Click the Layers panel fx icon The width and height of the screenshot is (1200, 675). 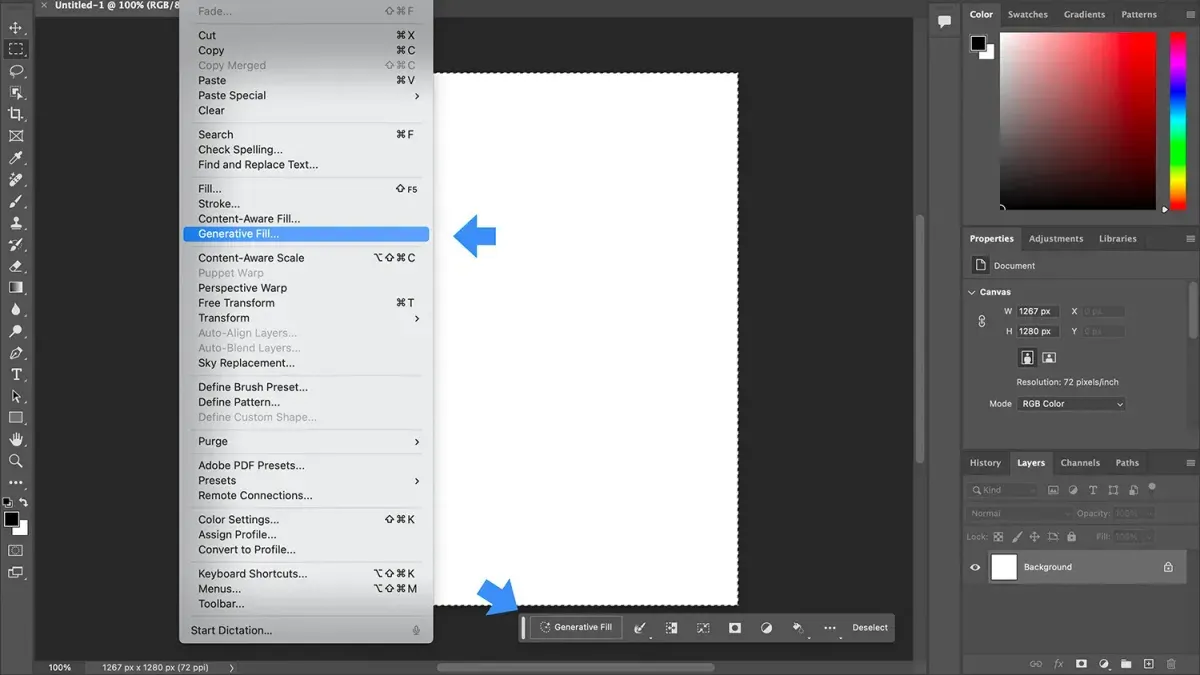tap(1058, 664)
